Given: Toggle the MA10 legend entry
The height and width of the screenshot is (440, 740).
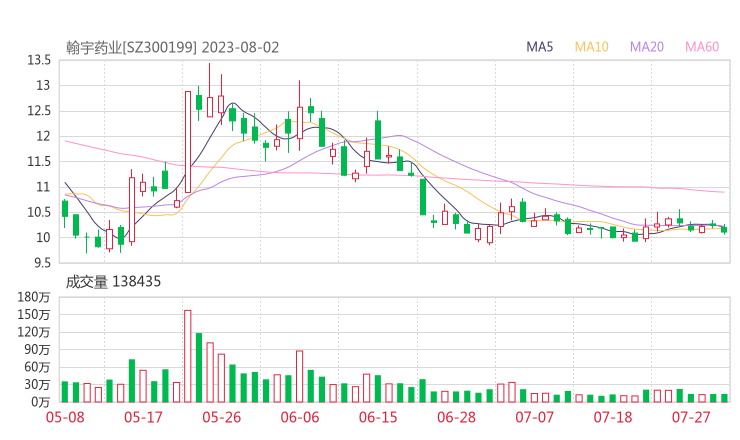Looking at the screenshot, I should [591, 47].
